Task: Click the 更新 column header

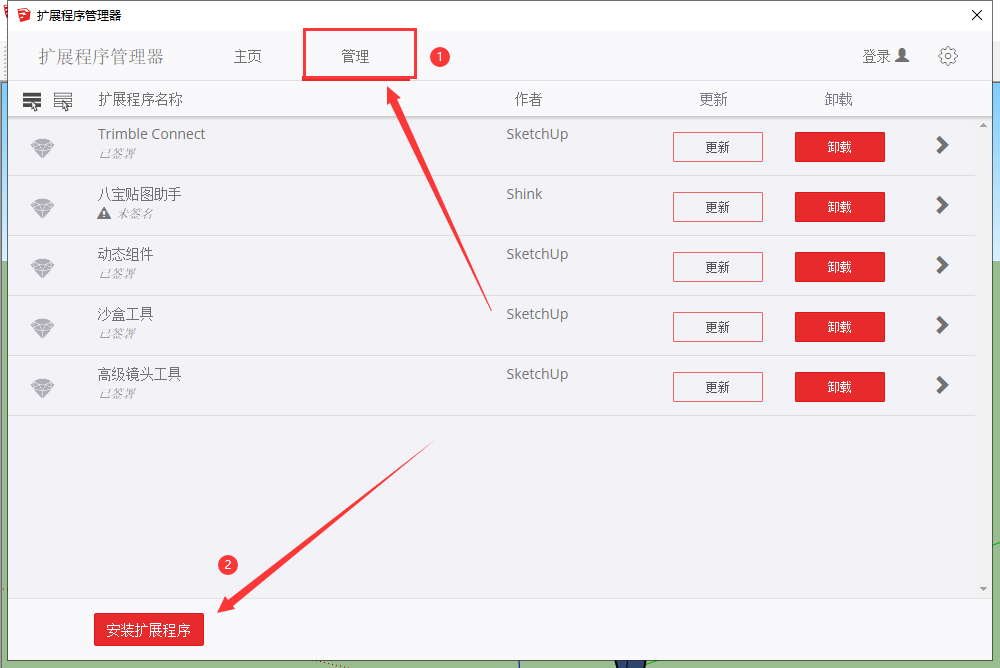Action: 713,100
